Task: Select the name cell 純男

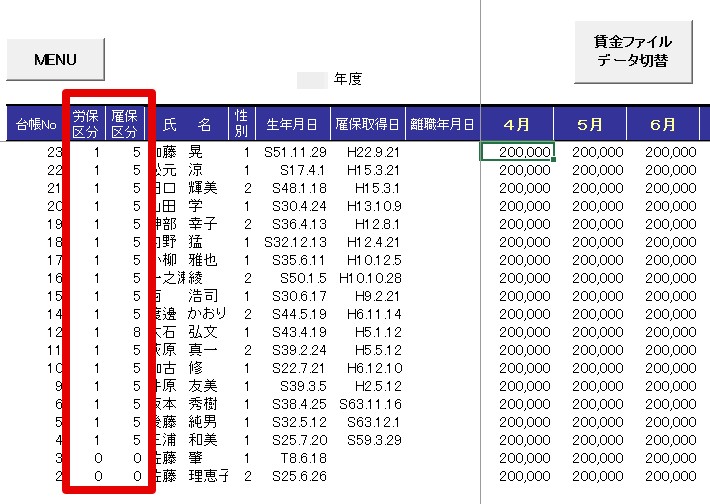Action: (x=203, y=422)
